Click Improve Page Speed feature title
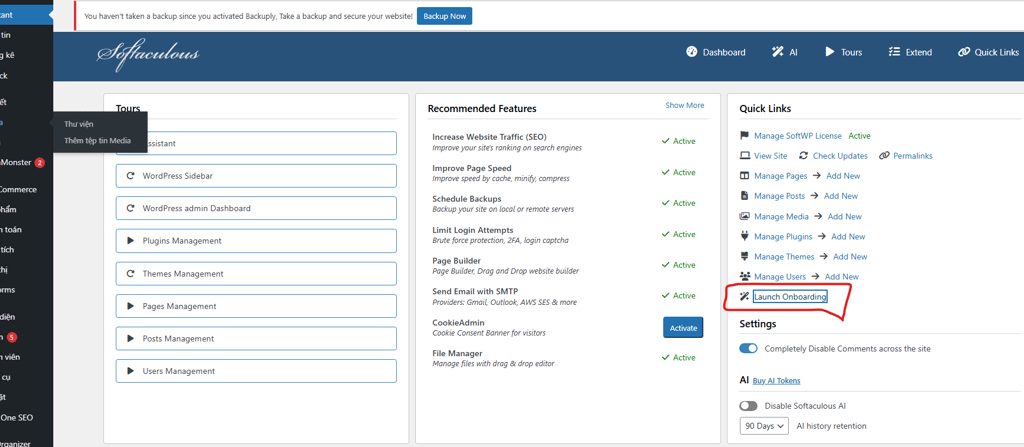This screenshot has height=447, width=1024. (x=472, y=168)
